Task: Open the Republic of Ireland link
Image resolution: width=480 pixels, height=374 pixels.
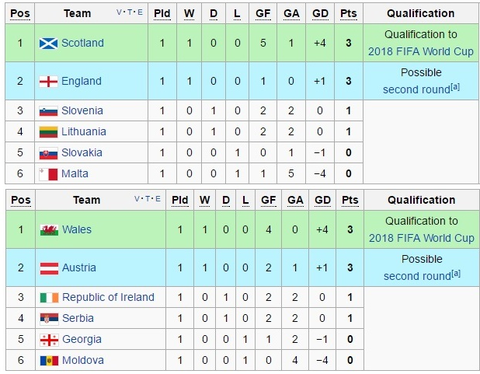Action: click(x=108, y=297)
